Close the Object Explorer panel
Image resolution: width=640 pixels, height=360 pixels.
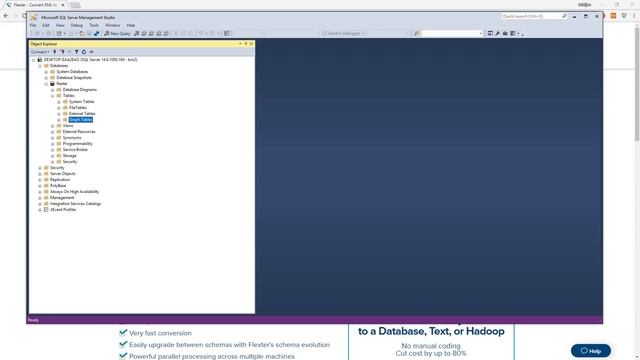coord(251,44)
